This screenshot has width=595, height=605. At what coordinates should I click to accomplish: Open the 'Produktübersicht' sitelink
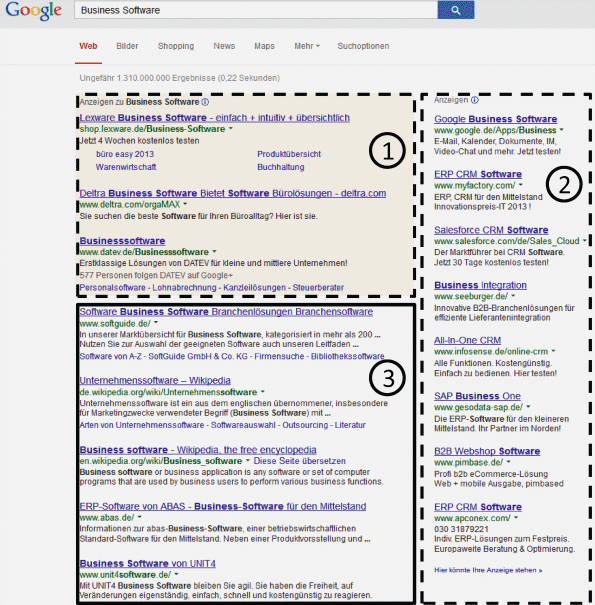(289, 154)
